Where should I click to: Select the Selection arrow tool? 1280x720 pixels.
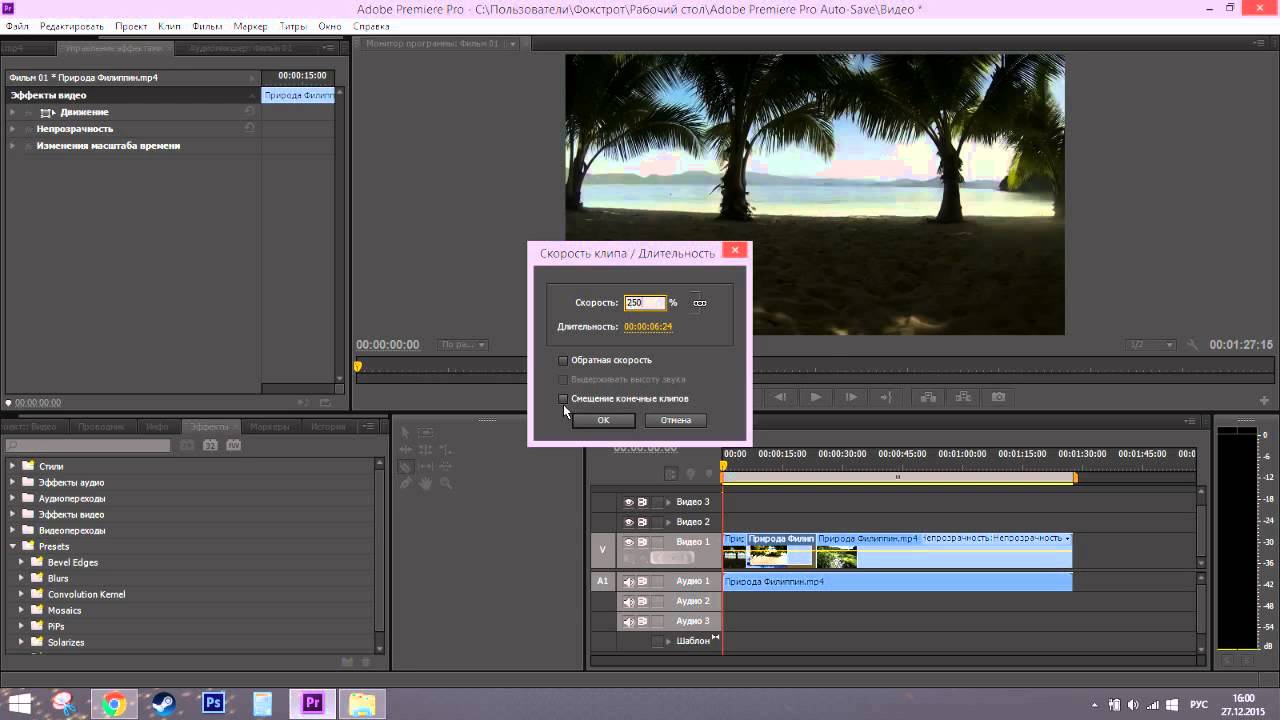404,433
